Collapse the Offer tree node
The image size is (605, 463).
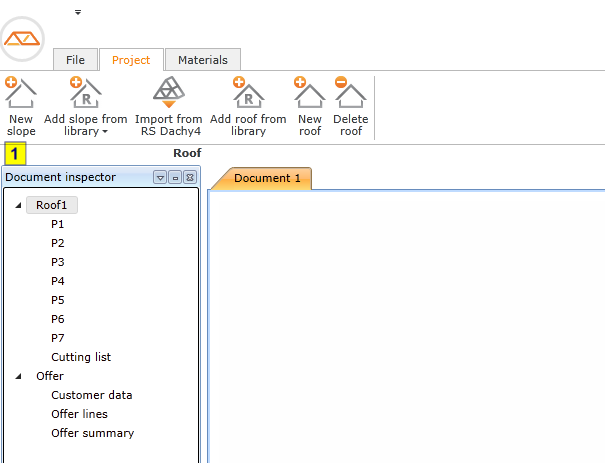coord(19,377)
